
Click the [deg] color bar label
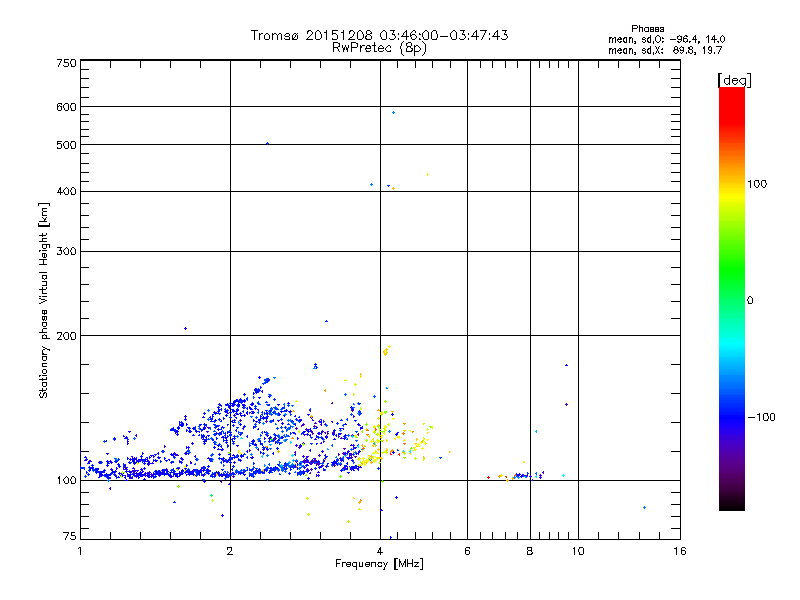point(734,80)
